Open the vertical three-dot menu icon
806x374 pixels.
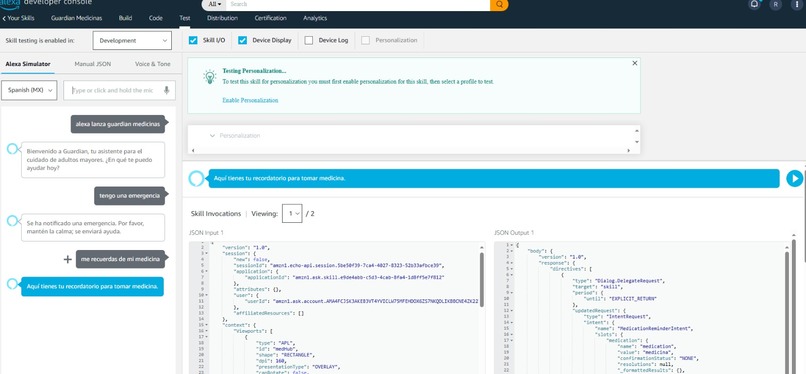coord(797,4)
